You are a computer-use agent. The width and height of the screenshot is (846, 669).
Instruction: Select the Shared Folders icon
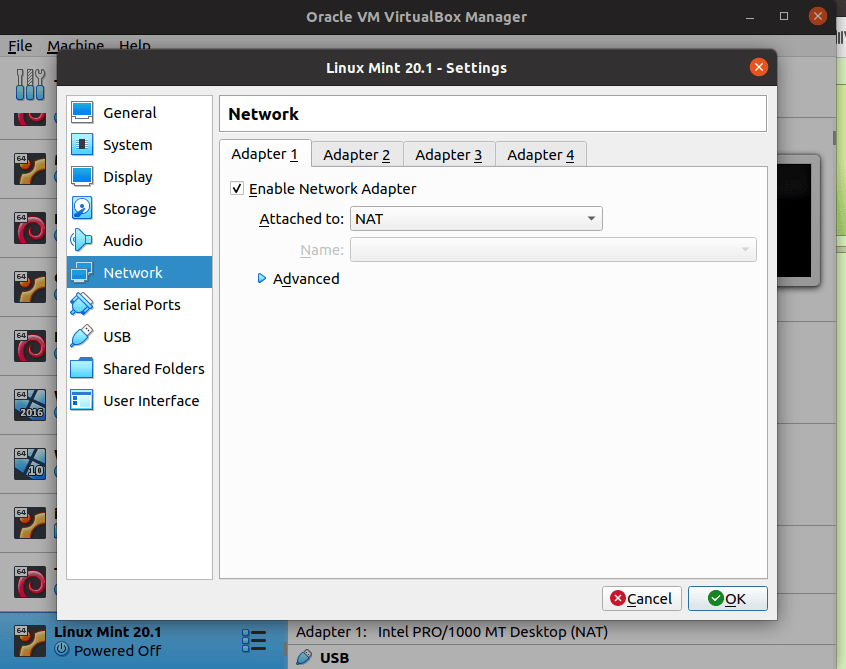click(x=82, y=369)
